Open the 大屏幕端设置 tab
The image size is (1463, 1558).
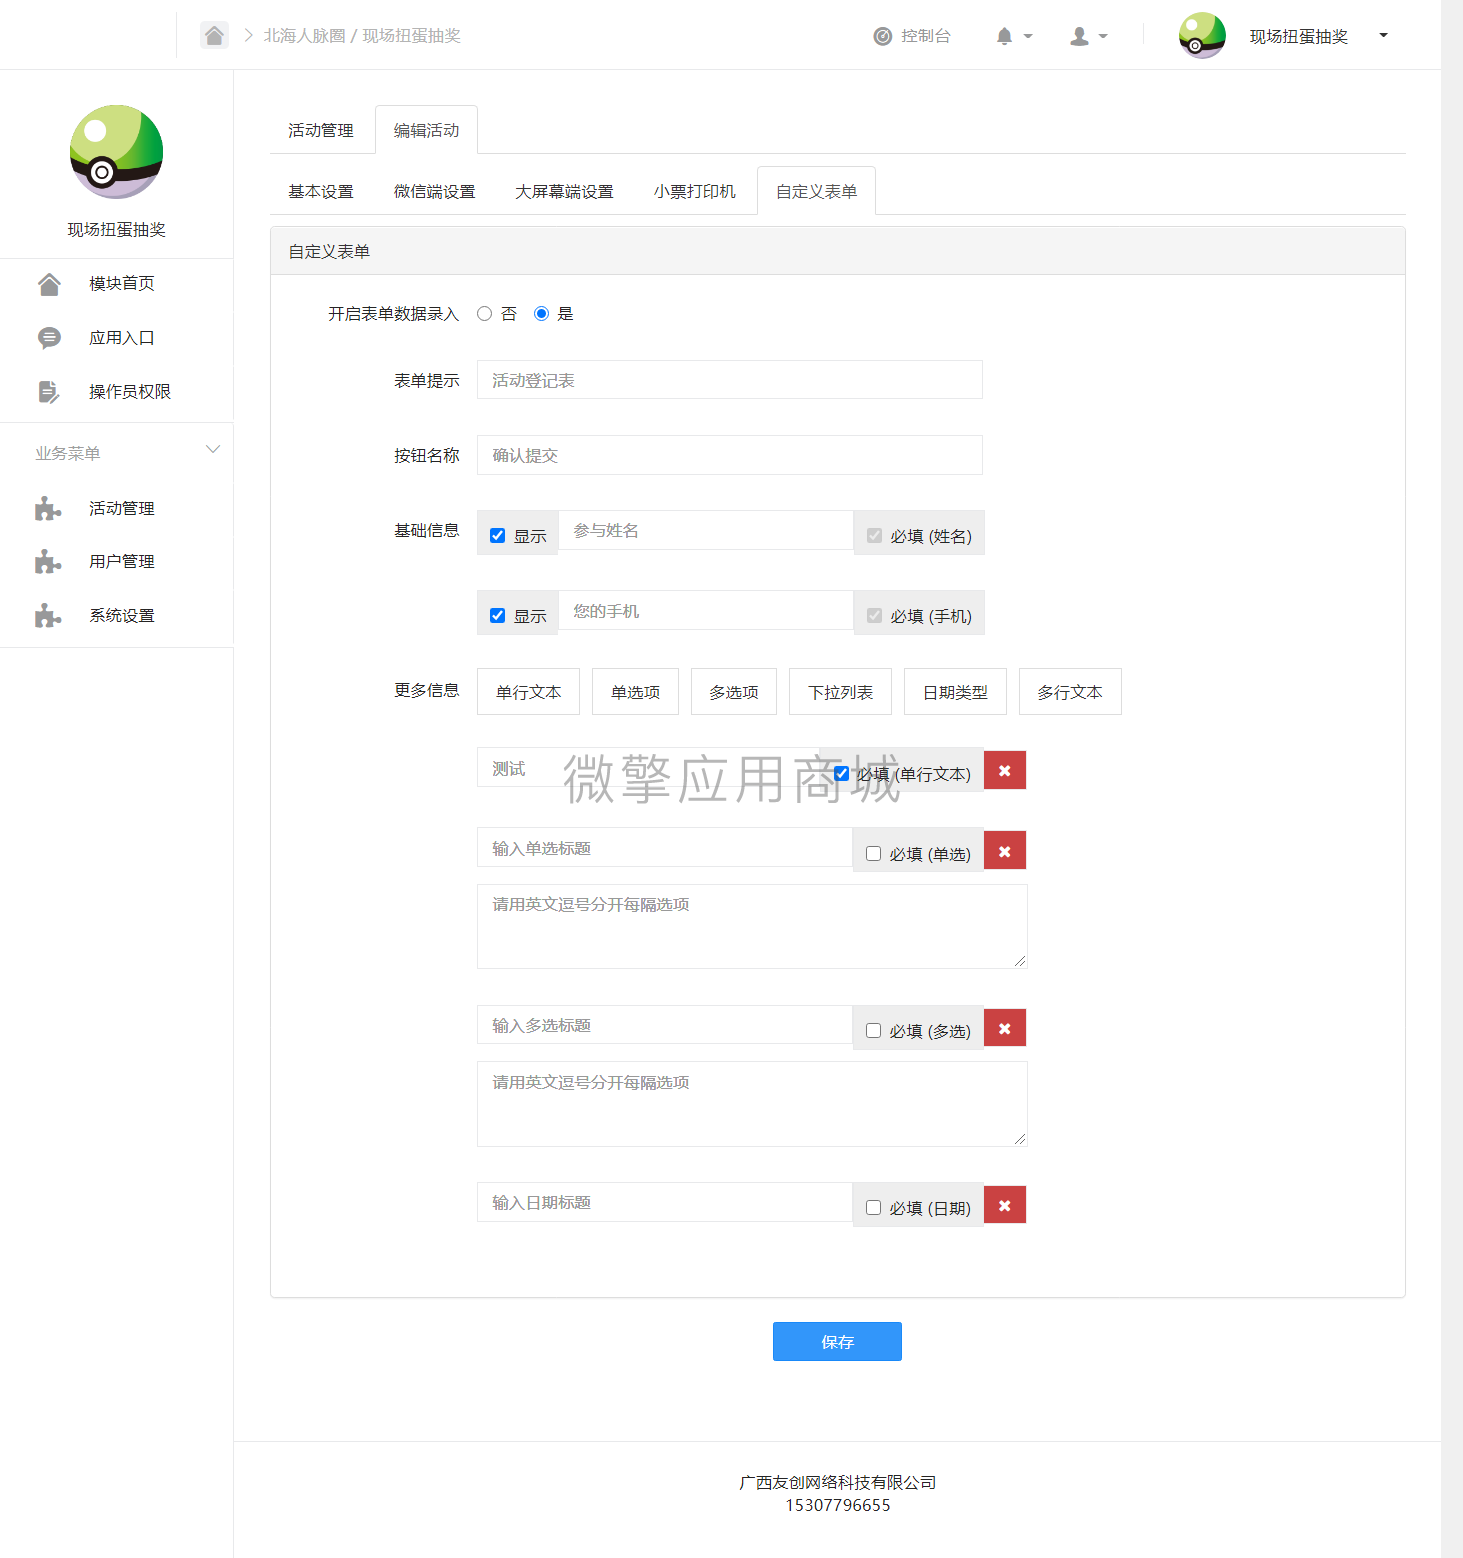pyautogui.click(x=564, y=191)
